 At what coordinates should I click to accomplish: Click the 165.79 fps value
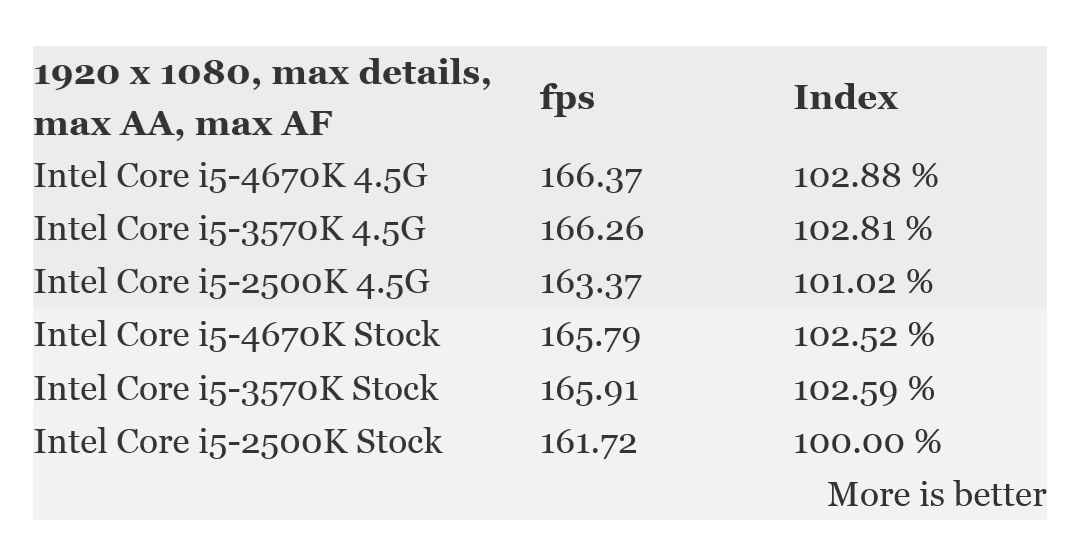click(590, 336)
